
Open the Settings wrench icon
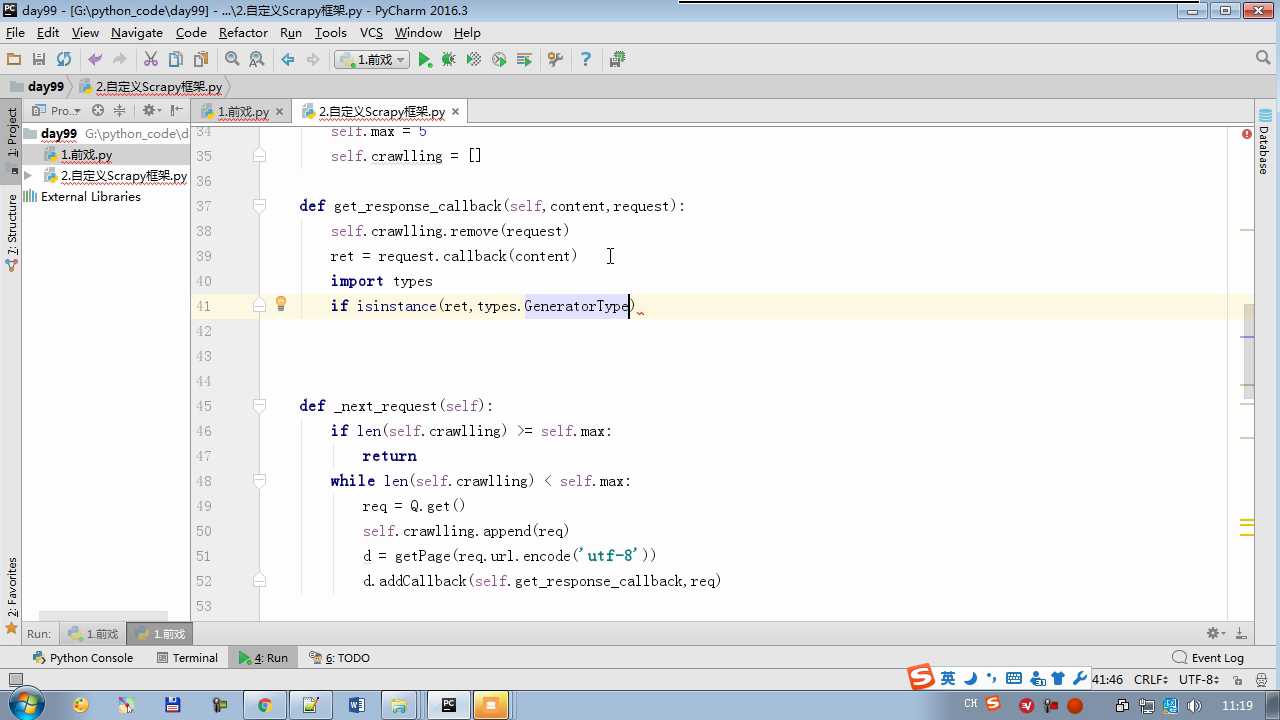point(555,60)
